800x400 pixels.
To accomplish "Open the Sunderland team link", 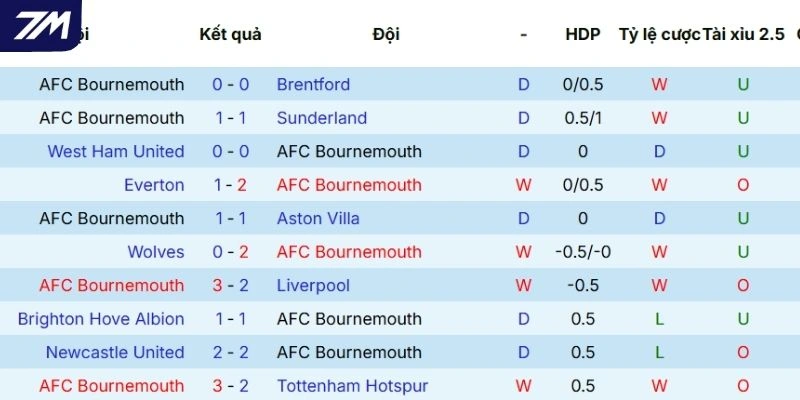I will [321, 118].
